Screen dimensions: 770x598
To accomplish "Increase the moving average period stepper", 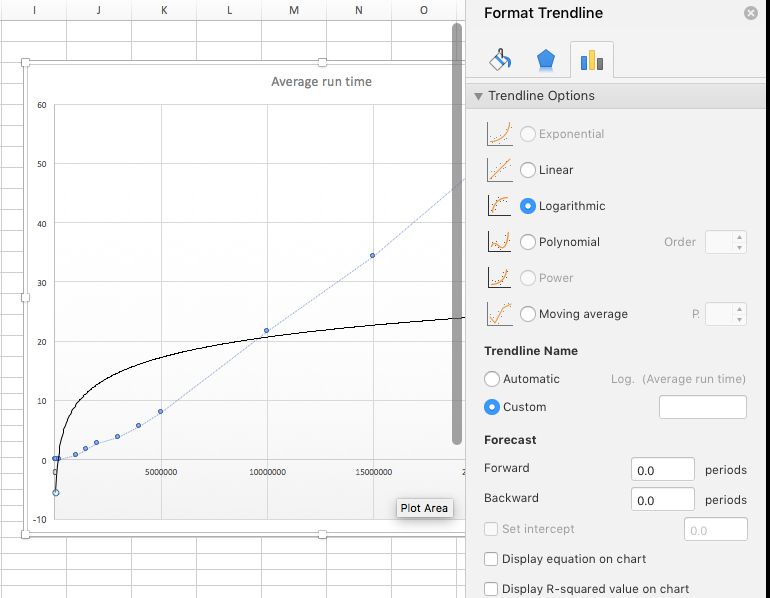I will 739,309.
